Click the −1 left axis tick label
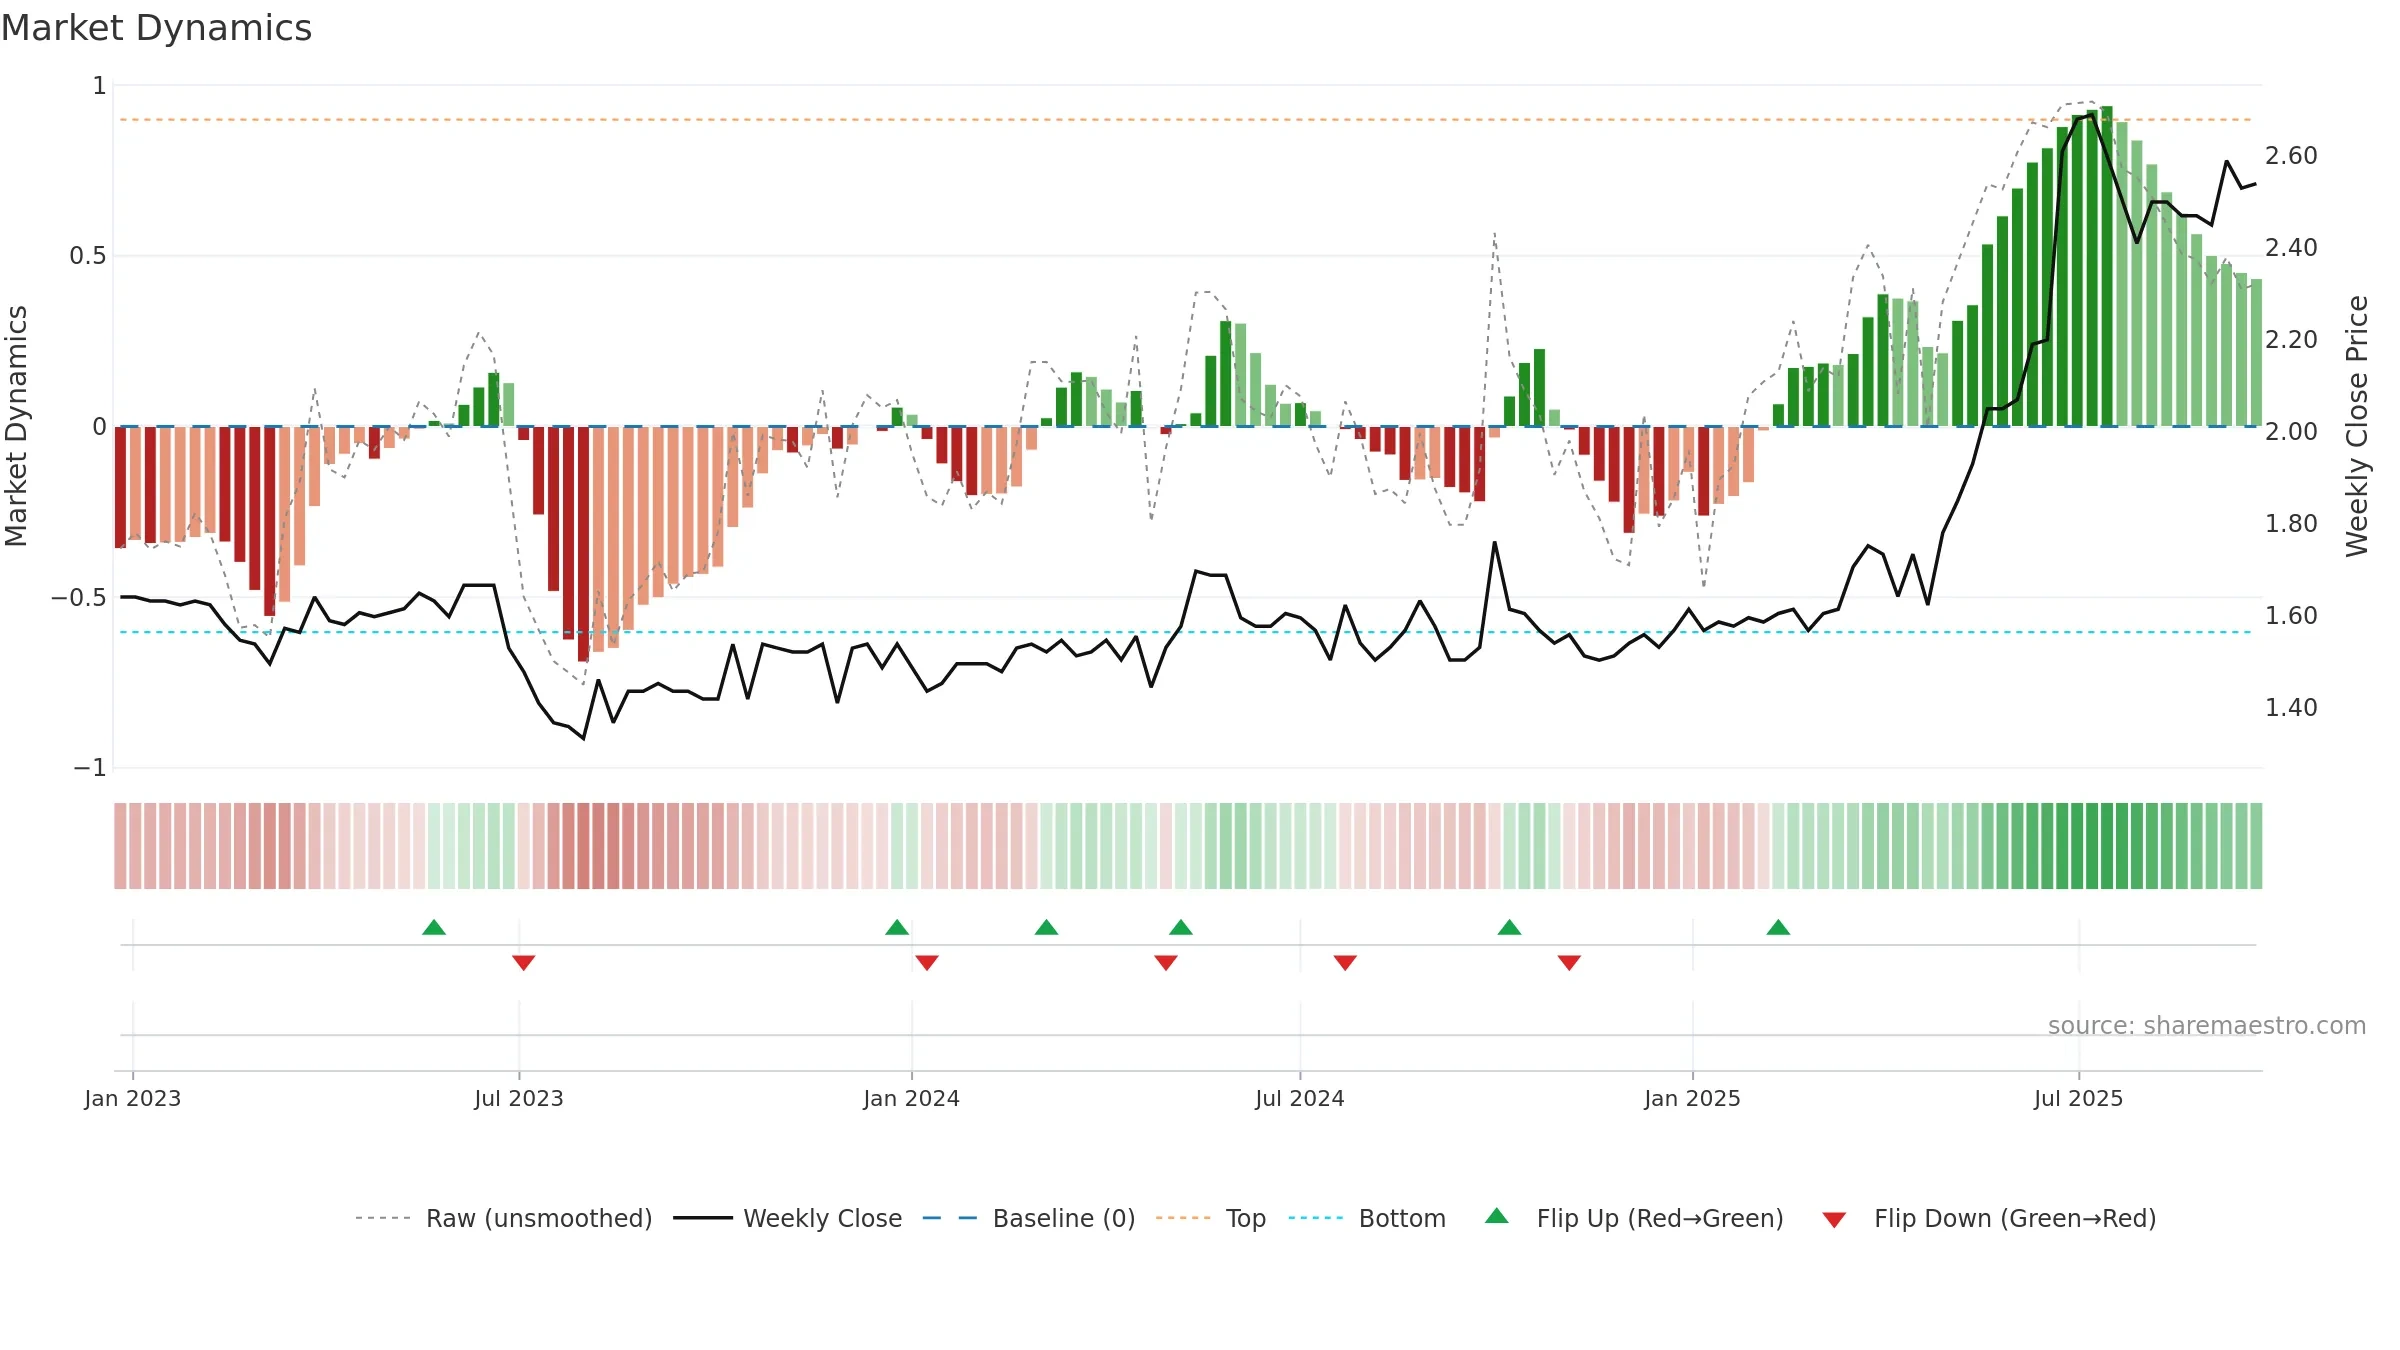This screenshot has height=1350, width=2400. 90,767
